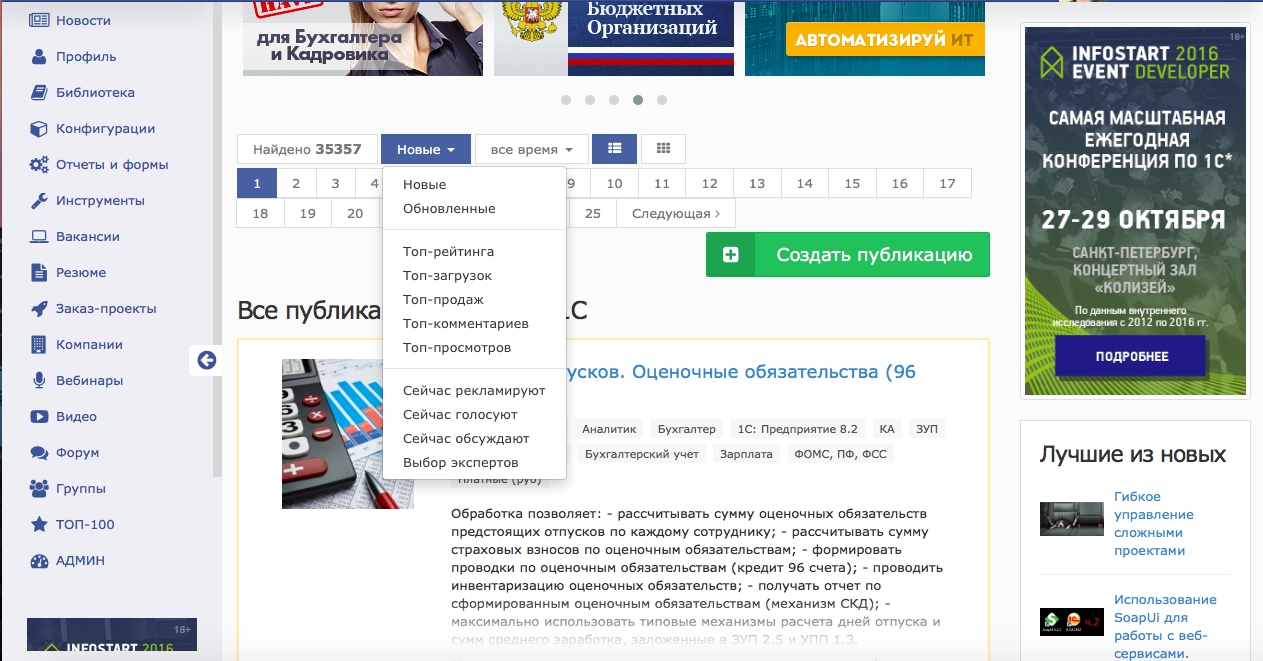Go to the Следующая page
Screen dimensions: 1263x661
(676, 213)
